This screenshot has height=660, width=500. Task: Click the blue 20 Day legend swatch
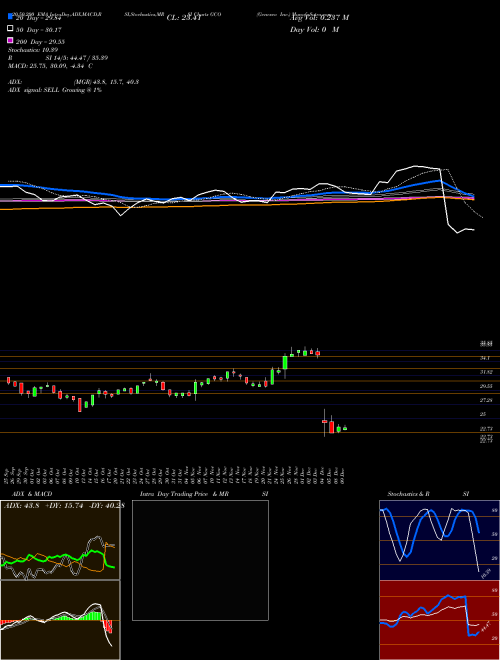coord(10,16)
